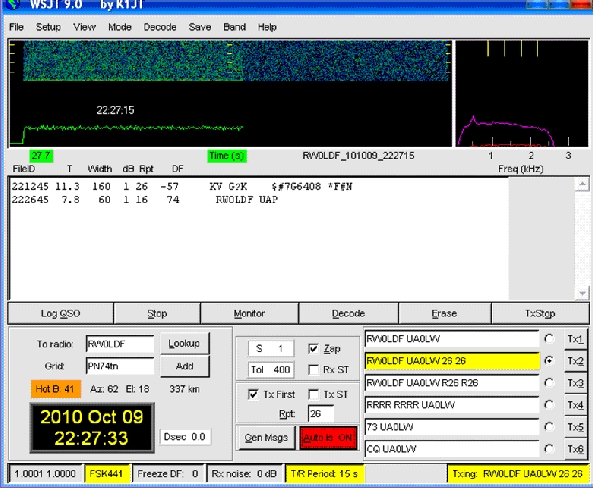The image size is (594, 489).
Task: Click the Txing status message in status bar
Action: point(518,473)
